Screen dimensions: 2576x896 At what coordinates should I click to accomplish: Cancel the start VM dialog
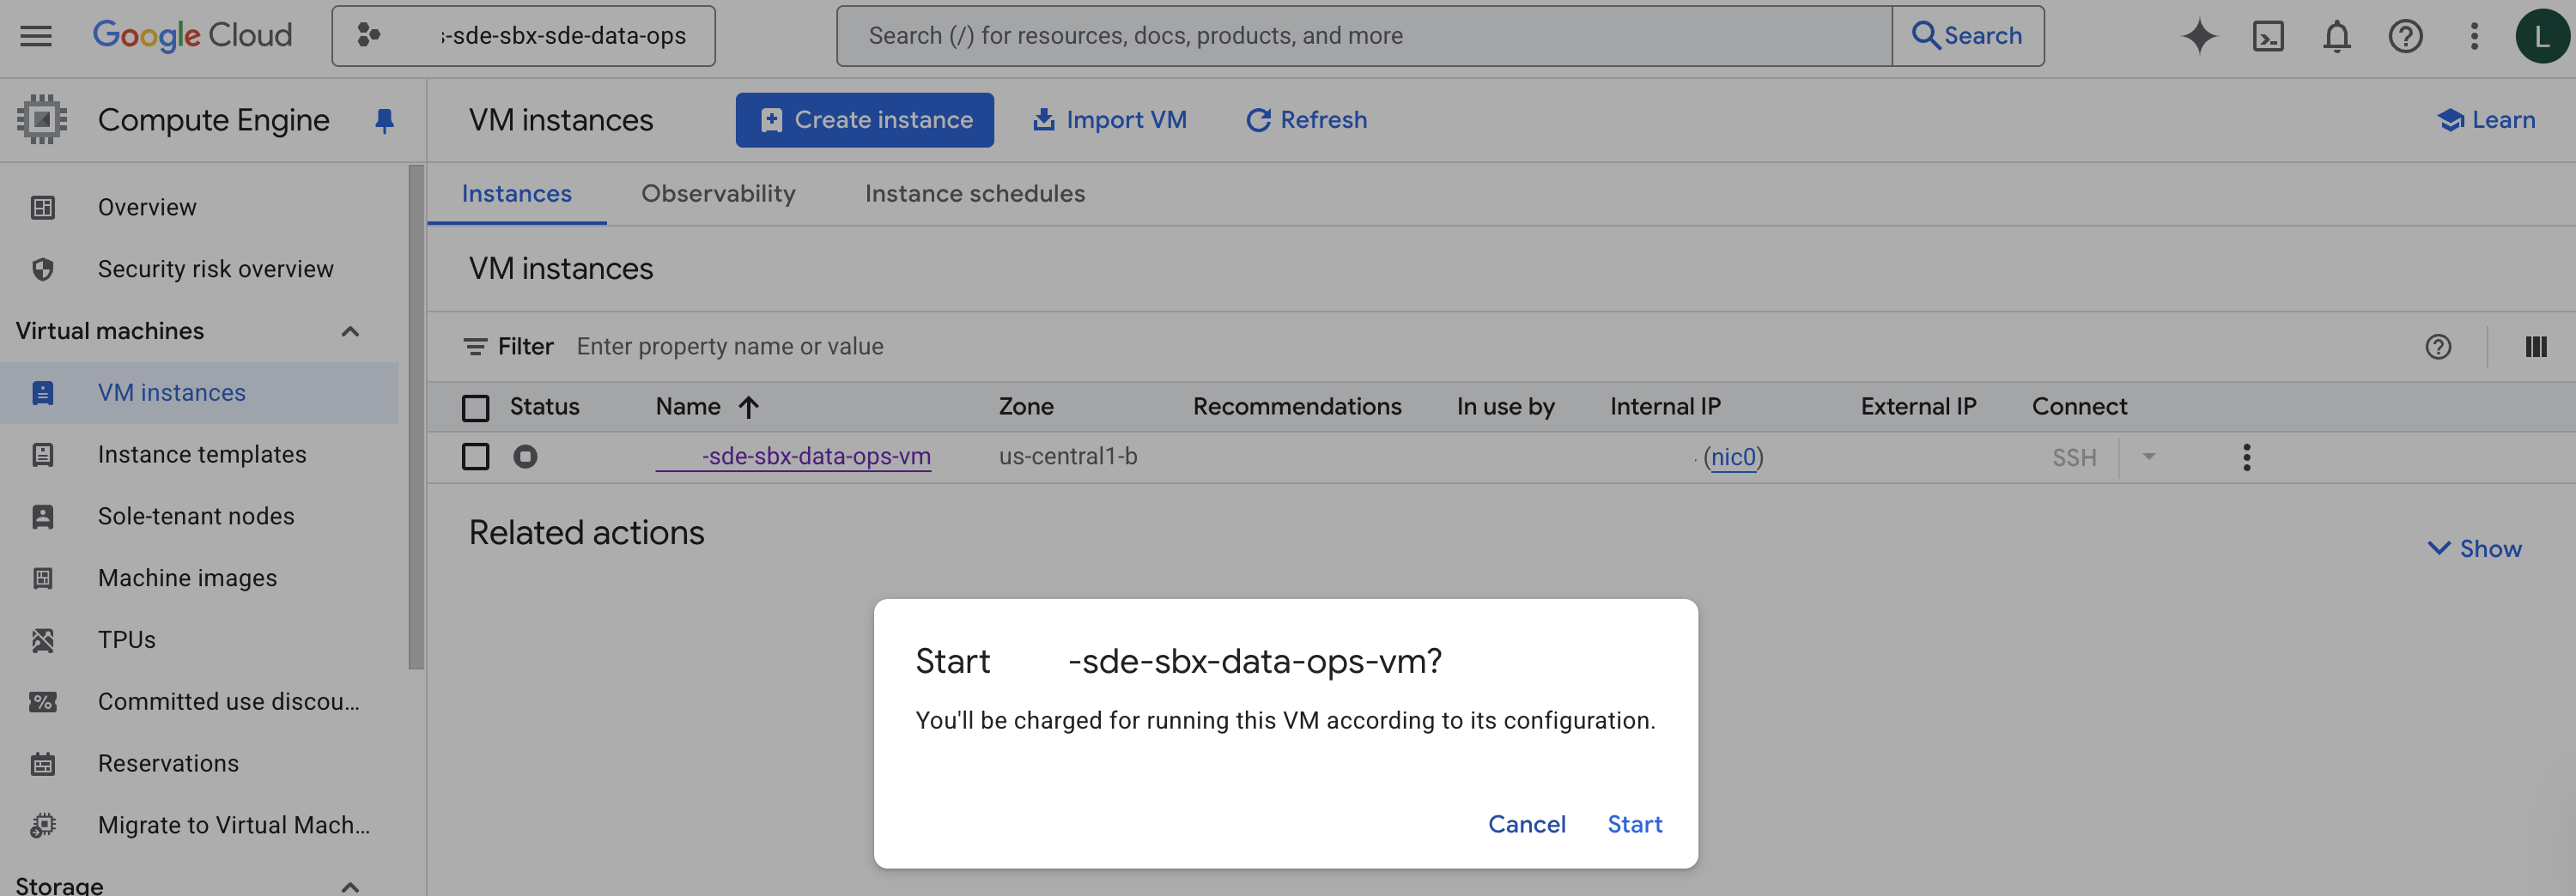[x=1526, y=824]
